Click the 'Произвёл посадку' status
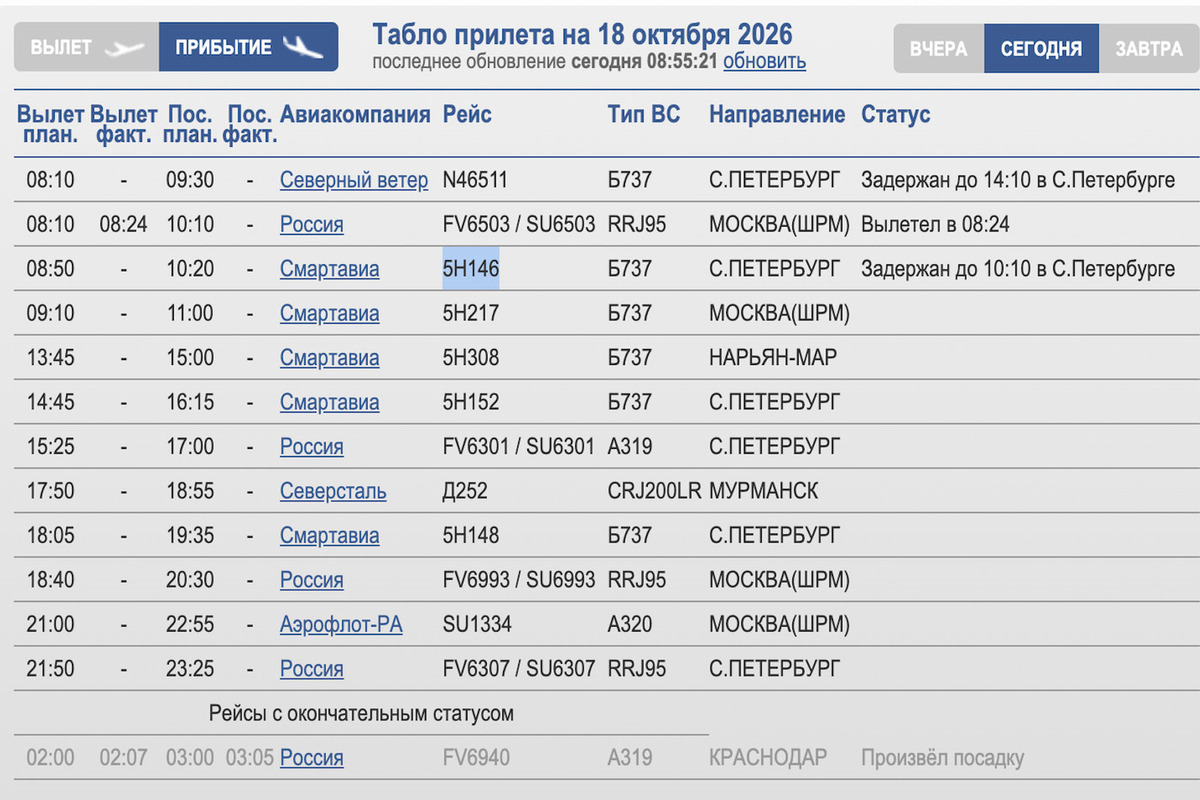This screenshot has width=1200, height=800. (x=942, y=759)
